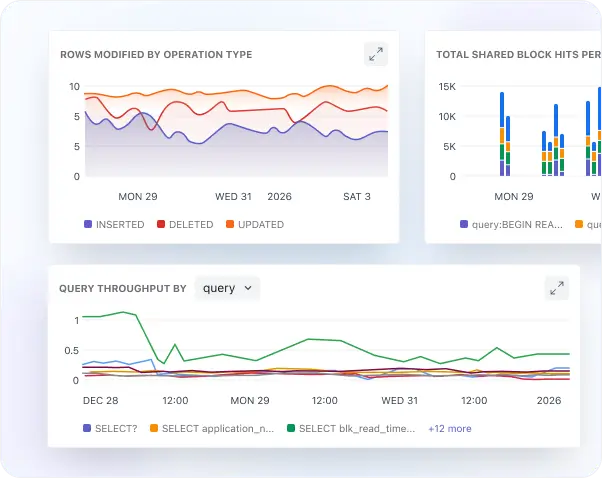Show the +12 more legend entries
The image size is (602, 478).
450,428
